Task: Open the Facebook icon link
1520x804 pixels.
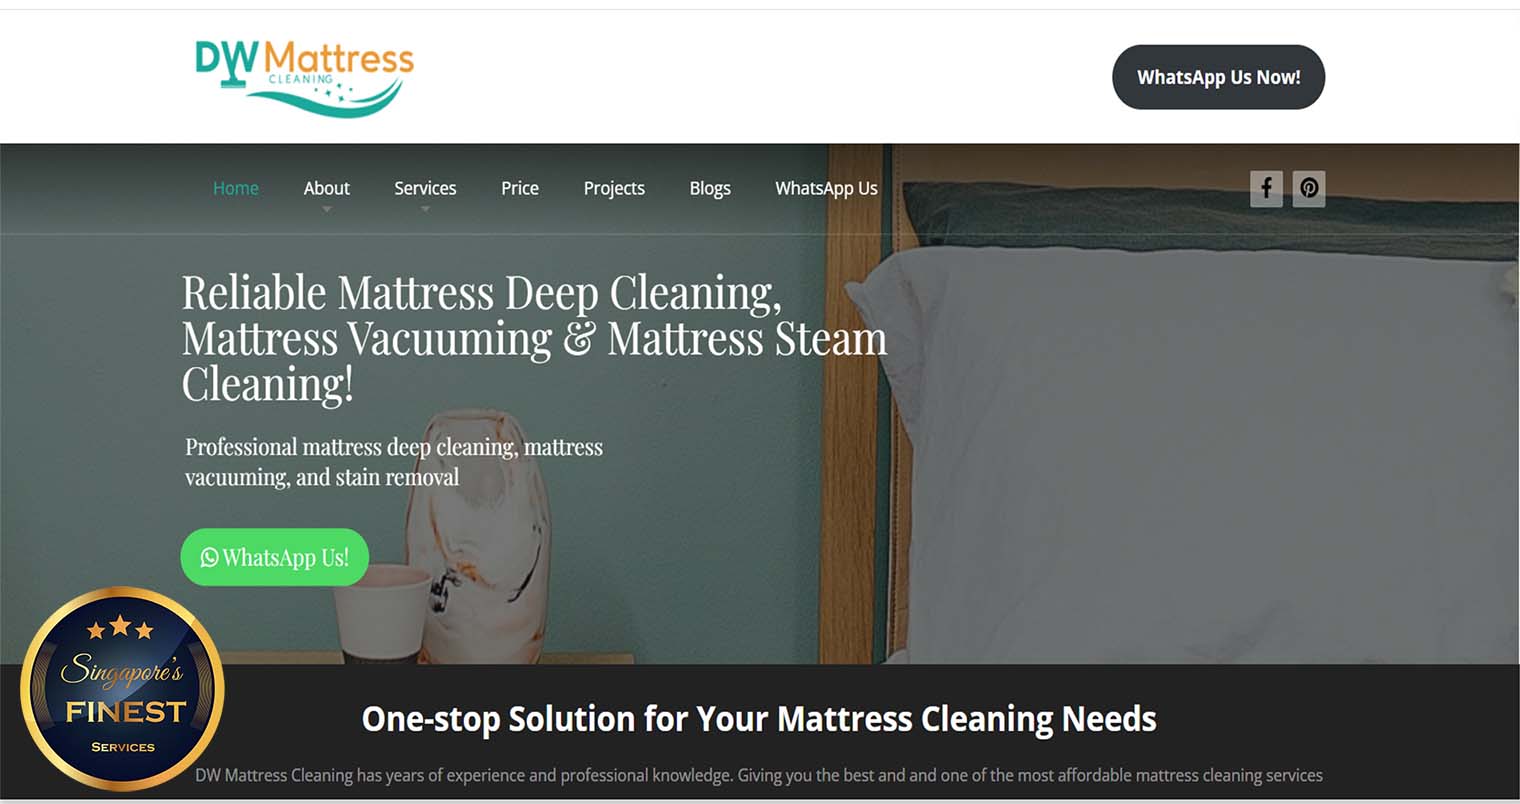Action: [x=1266, y=188]
